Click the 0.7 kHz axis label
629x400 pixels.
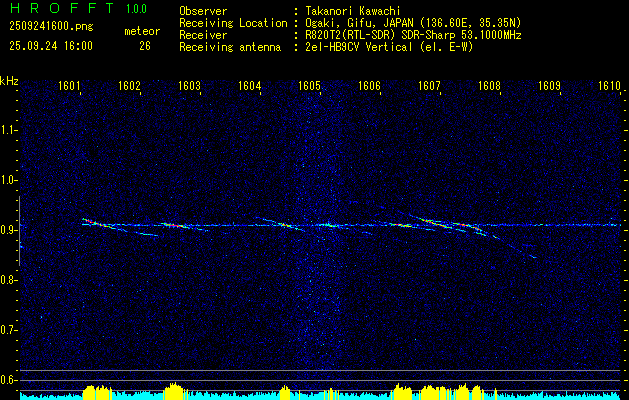[8, 330]
